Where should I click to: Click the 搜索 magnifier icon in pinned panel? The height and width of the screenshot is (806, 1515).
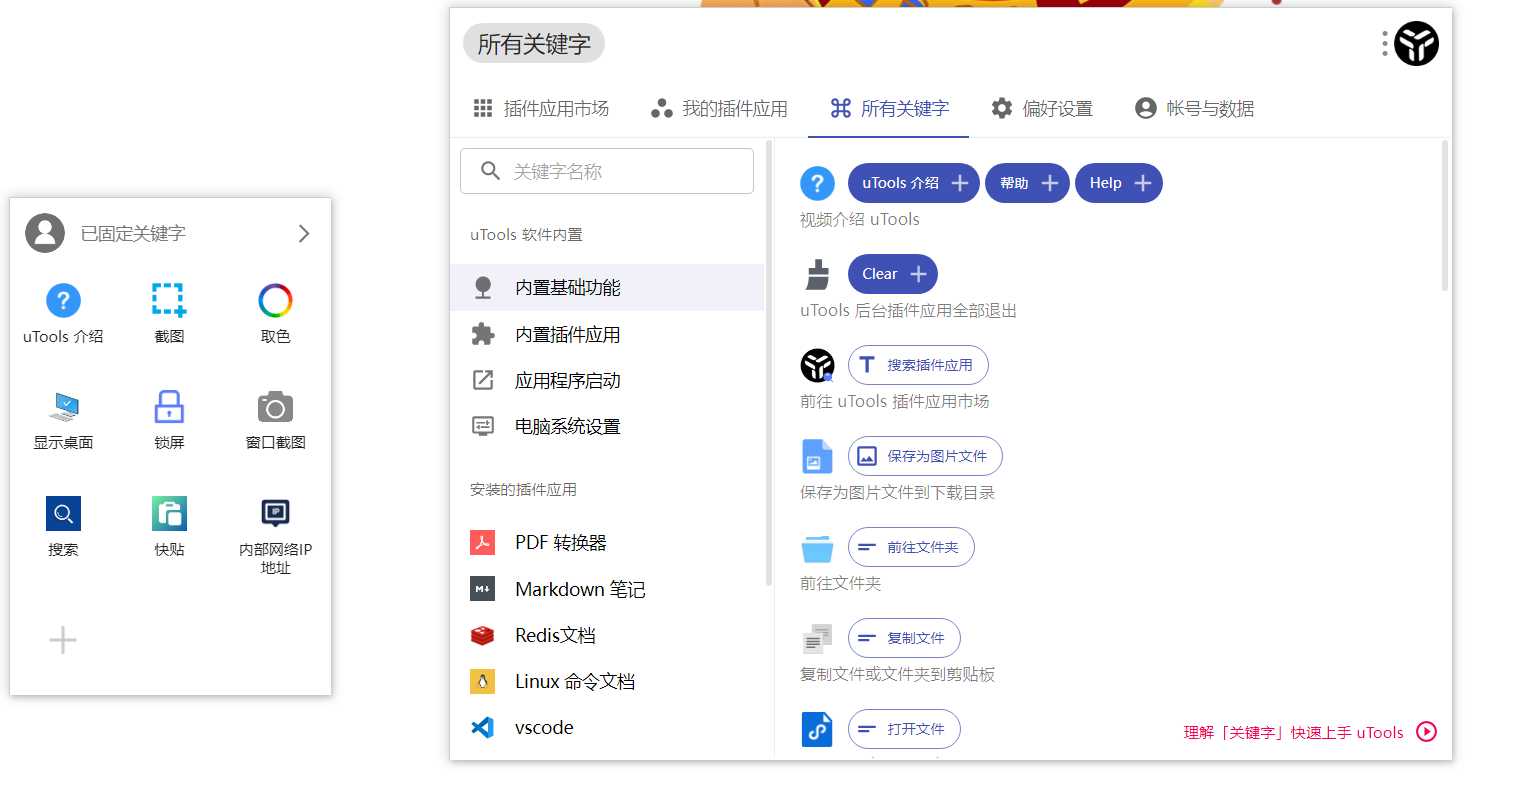[x=63, y=513]
